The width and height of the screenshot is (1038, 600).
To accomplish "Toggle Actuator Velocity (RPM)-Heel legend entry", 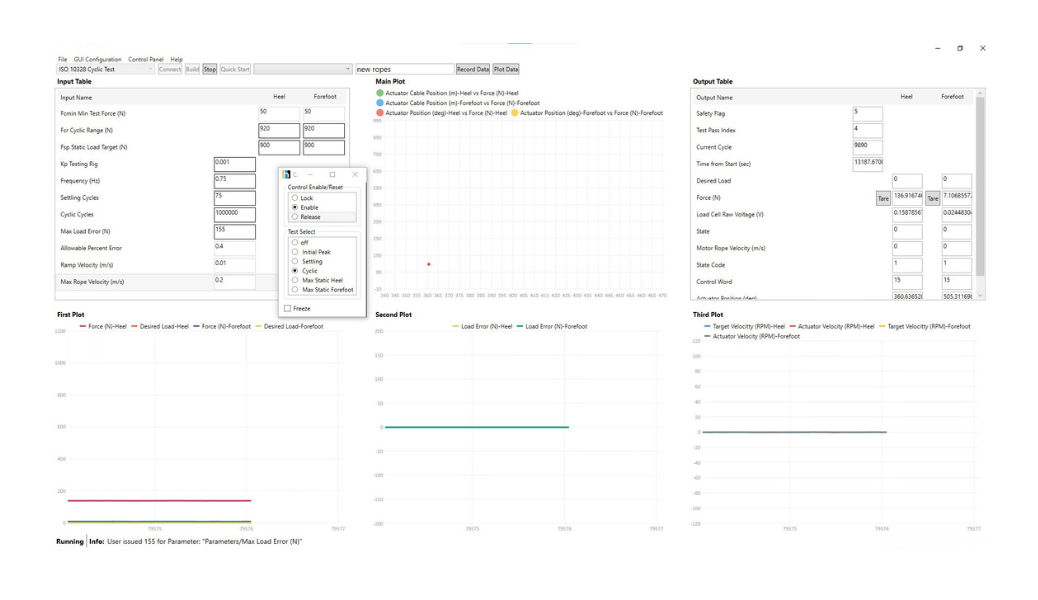I will pyautogui.click(x=831, y=326).
